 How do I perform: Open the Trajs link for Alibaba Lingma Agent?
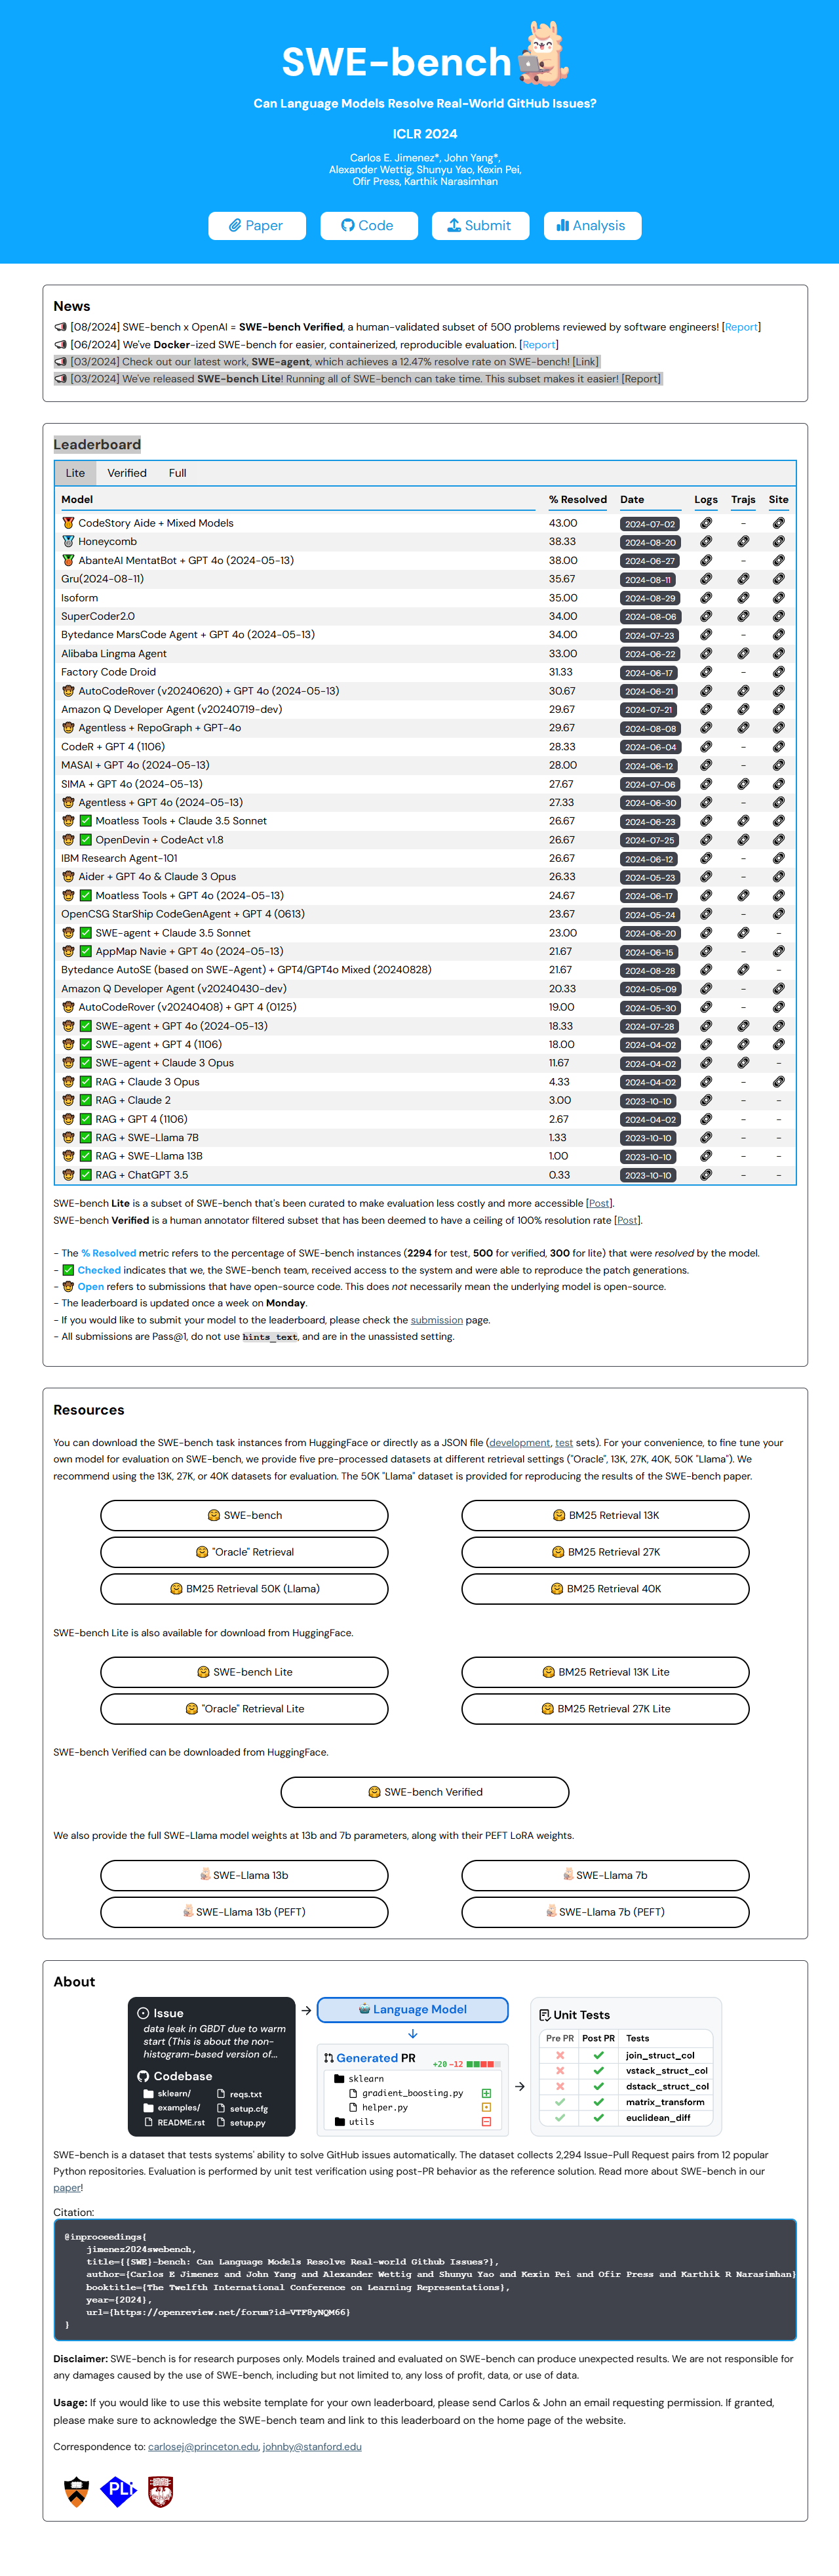click(x=743, y=654)
